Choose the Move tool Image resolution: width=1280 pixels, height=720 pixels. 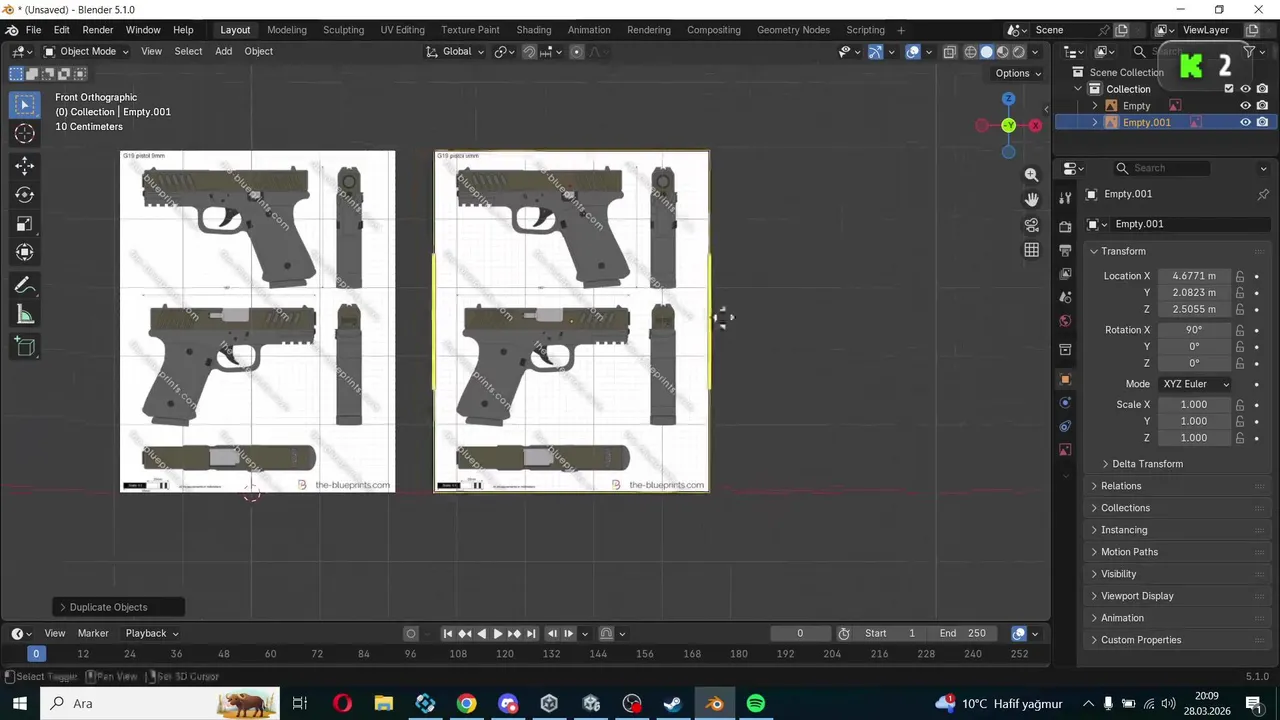[25, 166]
